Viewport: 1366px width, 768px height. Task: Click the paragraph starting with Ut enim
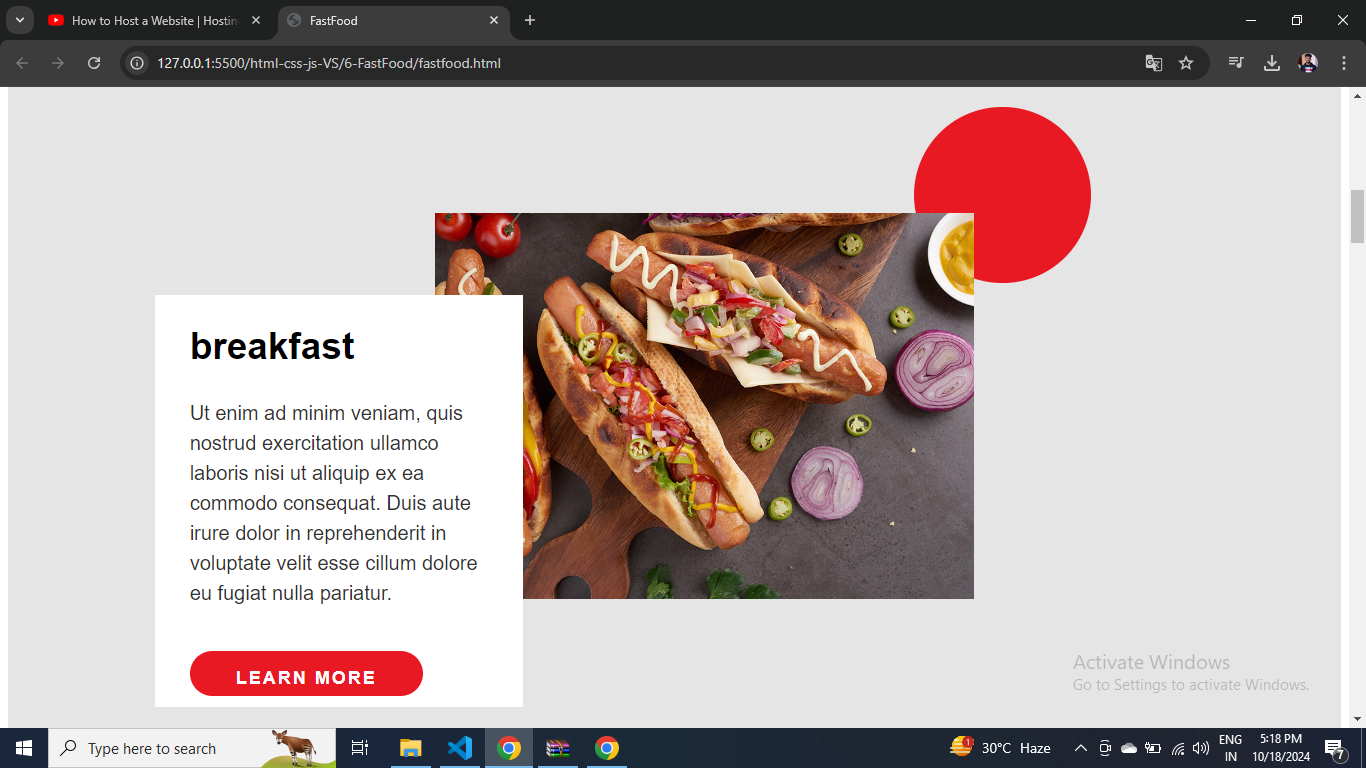pos(335,503)
